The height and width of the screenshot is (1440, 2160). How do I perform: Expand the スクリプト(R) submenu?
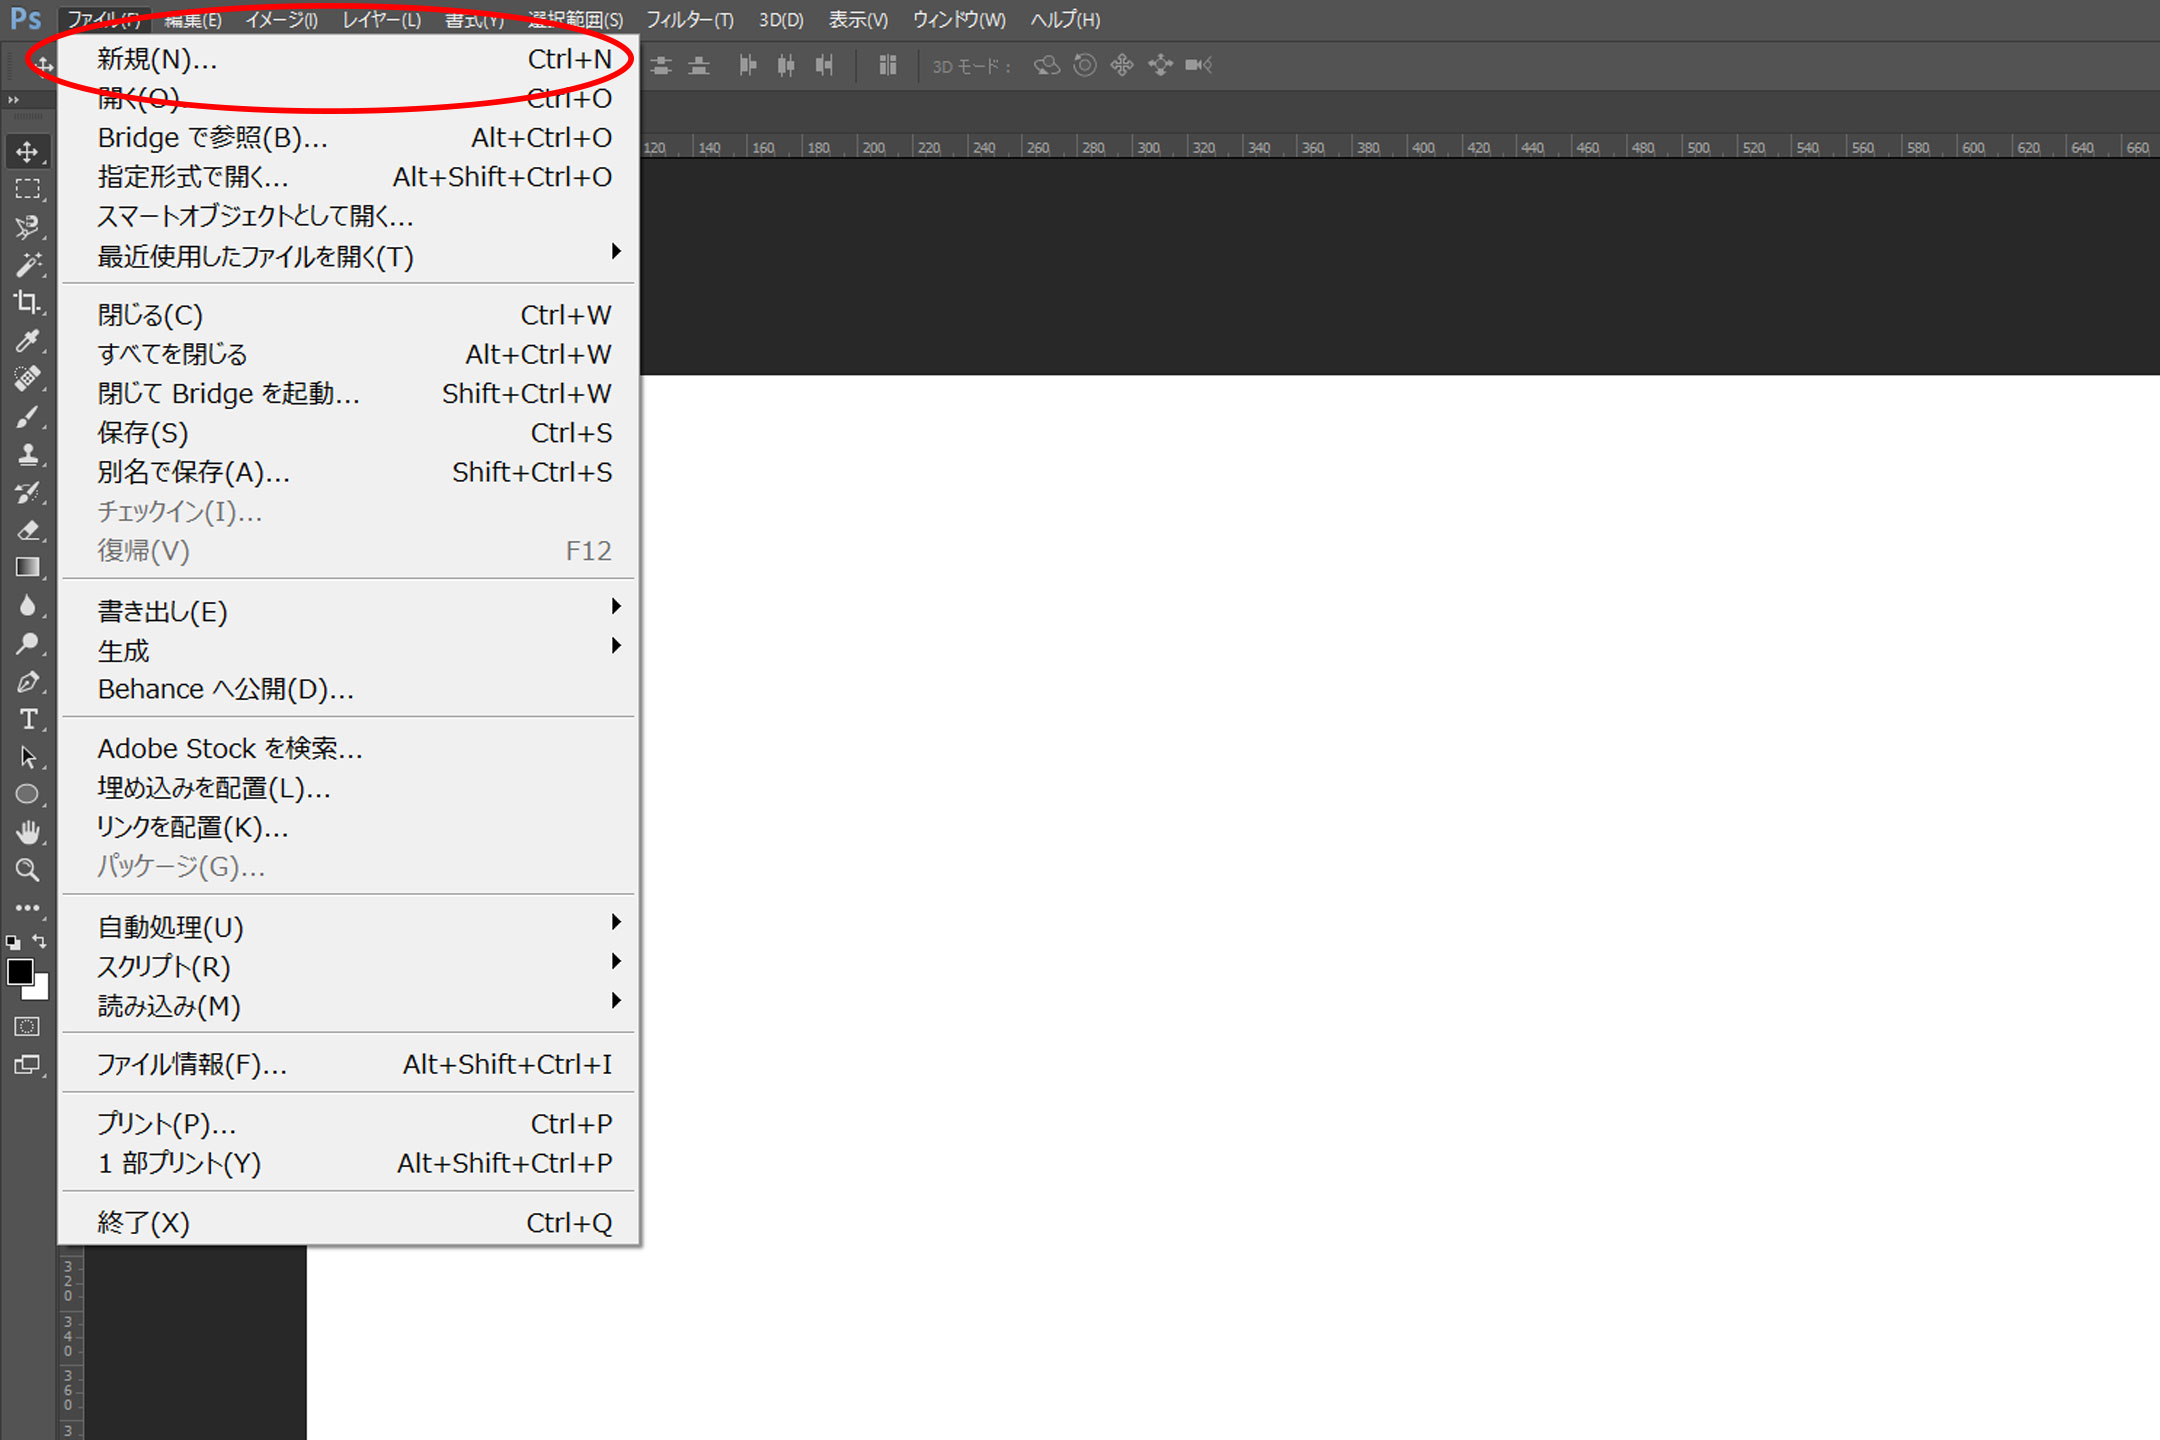coord(350,966)
